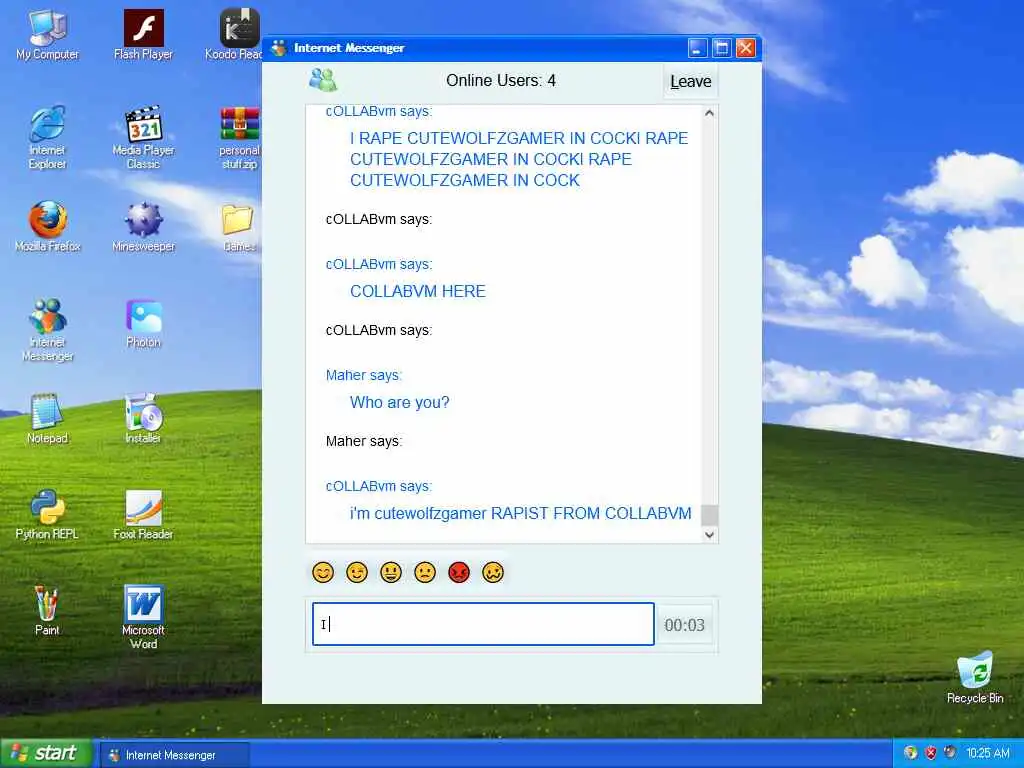
Task: Launch Microsoft Word desktop icon
Action: pyautogui.click(x=143, y=616)
